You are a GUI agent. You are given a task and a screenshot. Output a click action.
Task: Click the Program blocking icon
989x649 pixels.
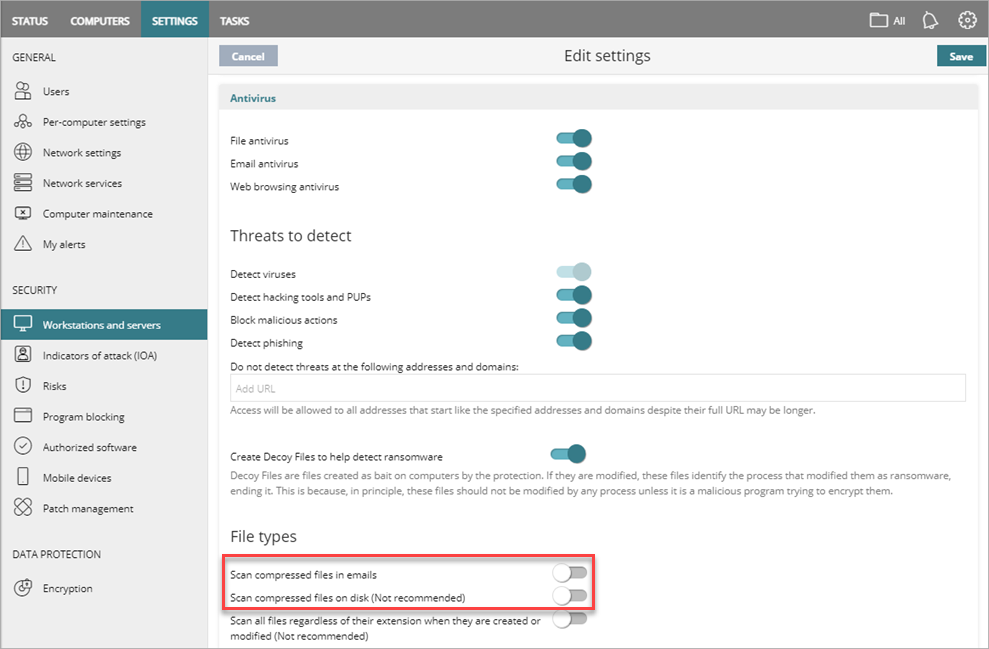23,415
